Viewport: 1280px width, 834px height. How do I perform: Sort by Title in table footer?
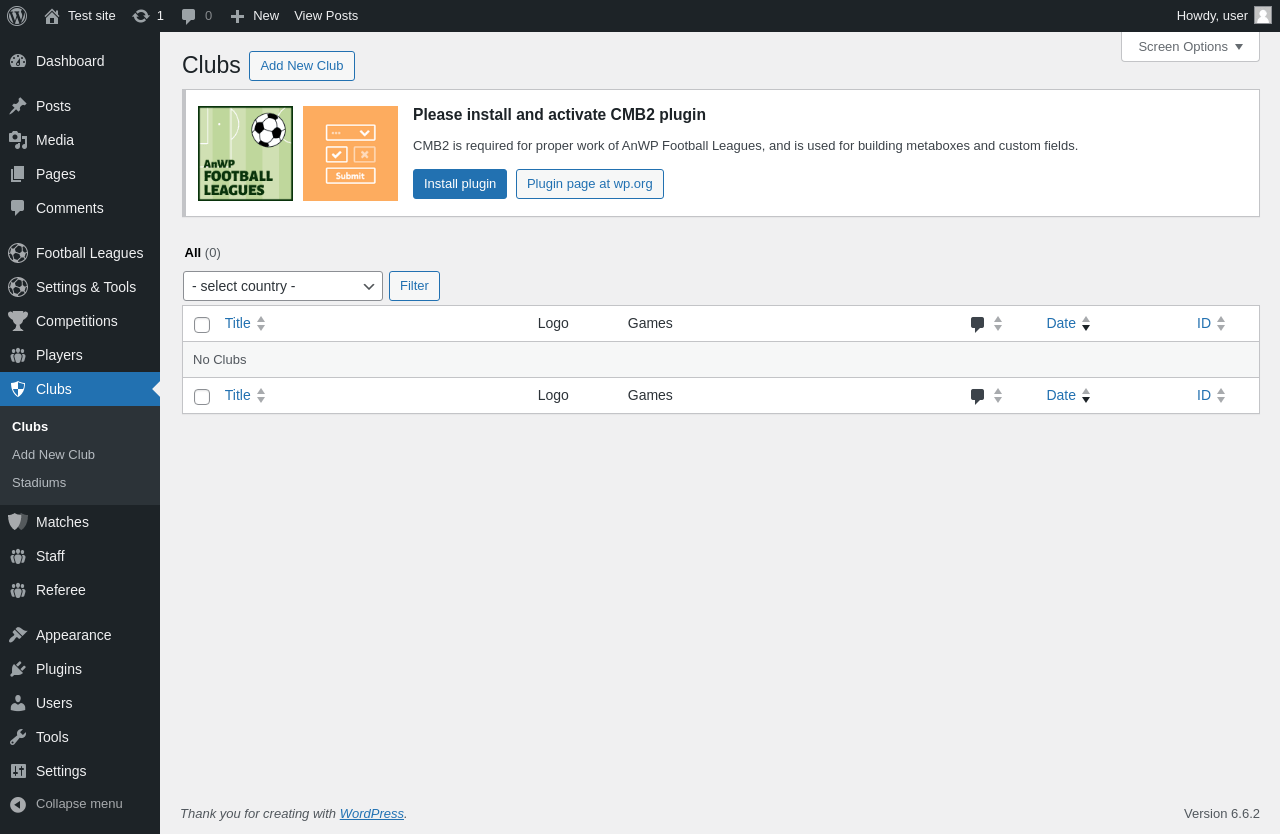(245, 395)
